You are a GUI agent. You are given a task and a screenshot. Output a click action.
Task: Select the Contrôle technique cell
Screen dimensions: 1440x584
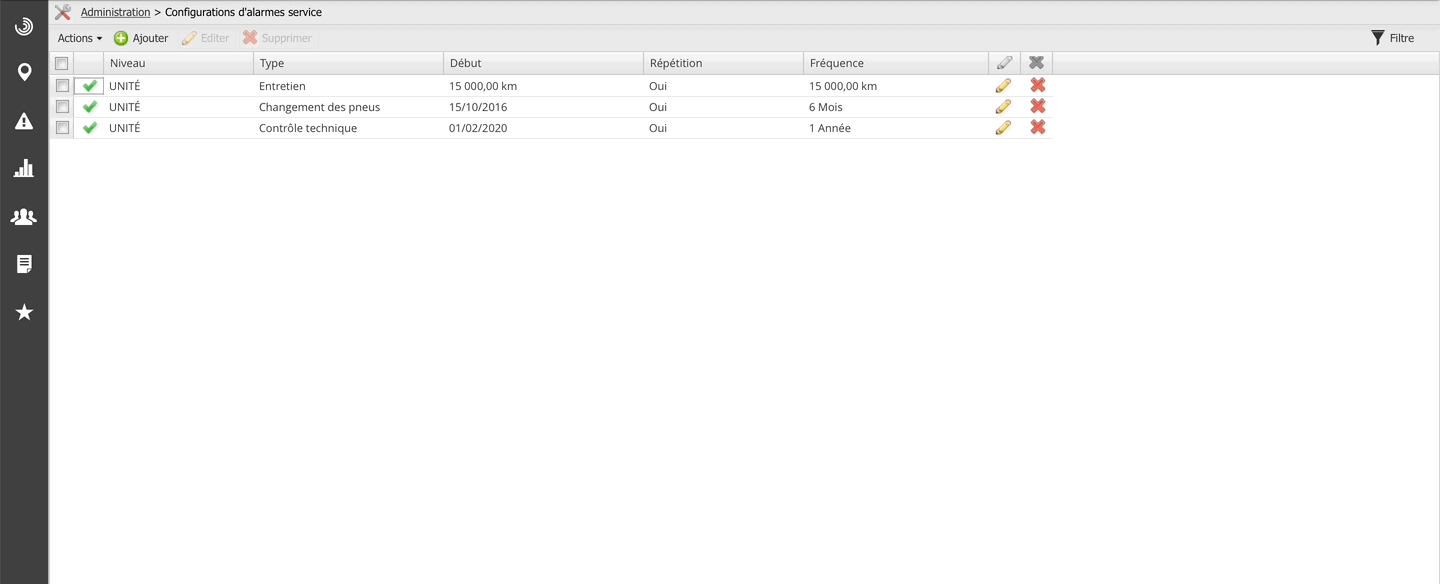pos(348,128)
